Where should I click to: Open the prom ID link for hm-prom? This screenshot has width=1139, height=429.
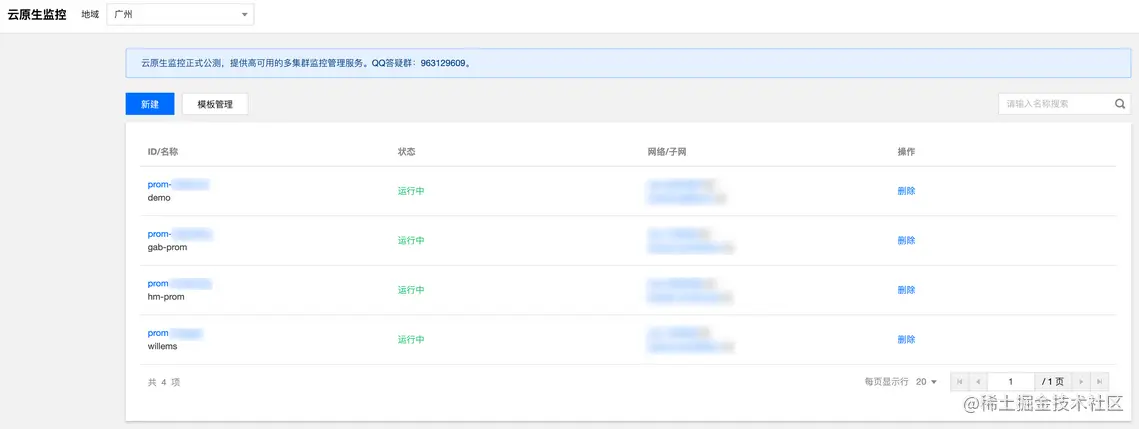pos(179,283)
